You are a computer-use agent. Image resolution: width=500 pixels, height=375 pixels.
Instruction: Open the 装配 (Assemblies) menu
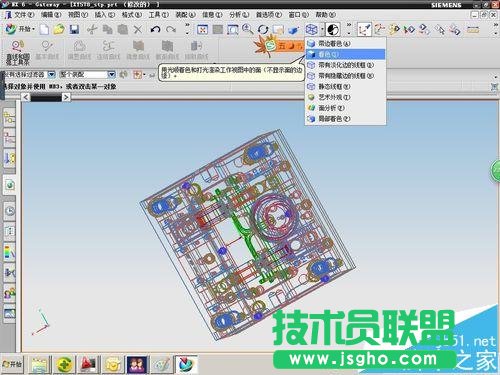tap(185, 15)
